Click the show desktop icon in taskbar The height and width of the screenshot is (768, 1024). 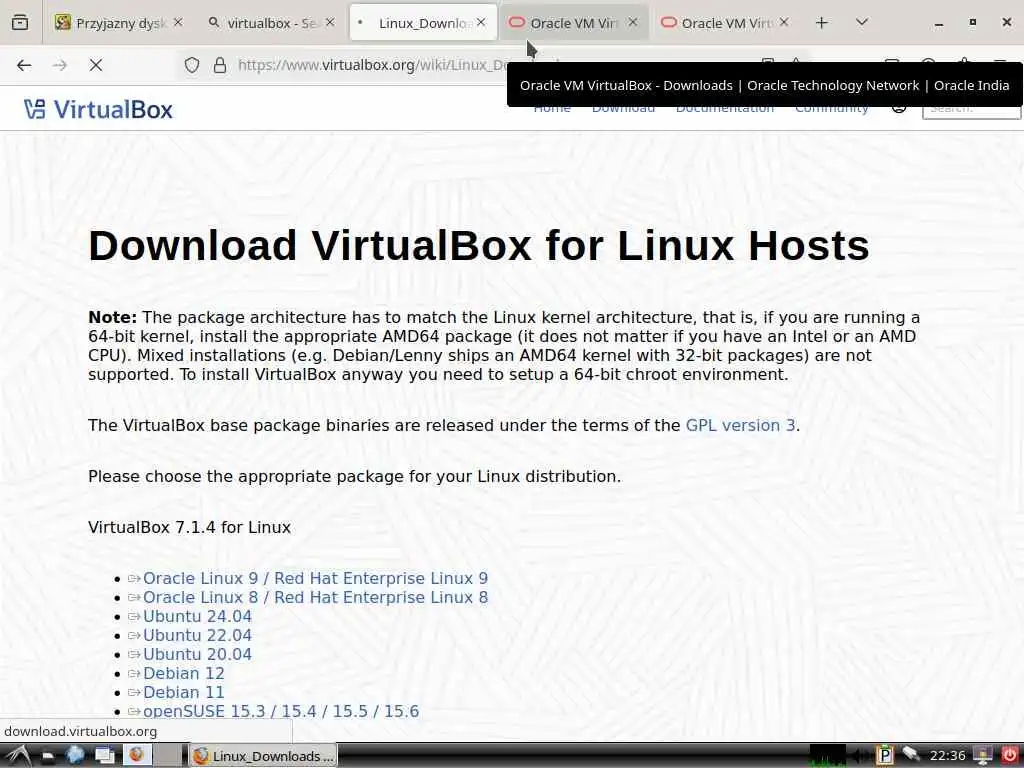(49, 756)
